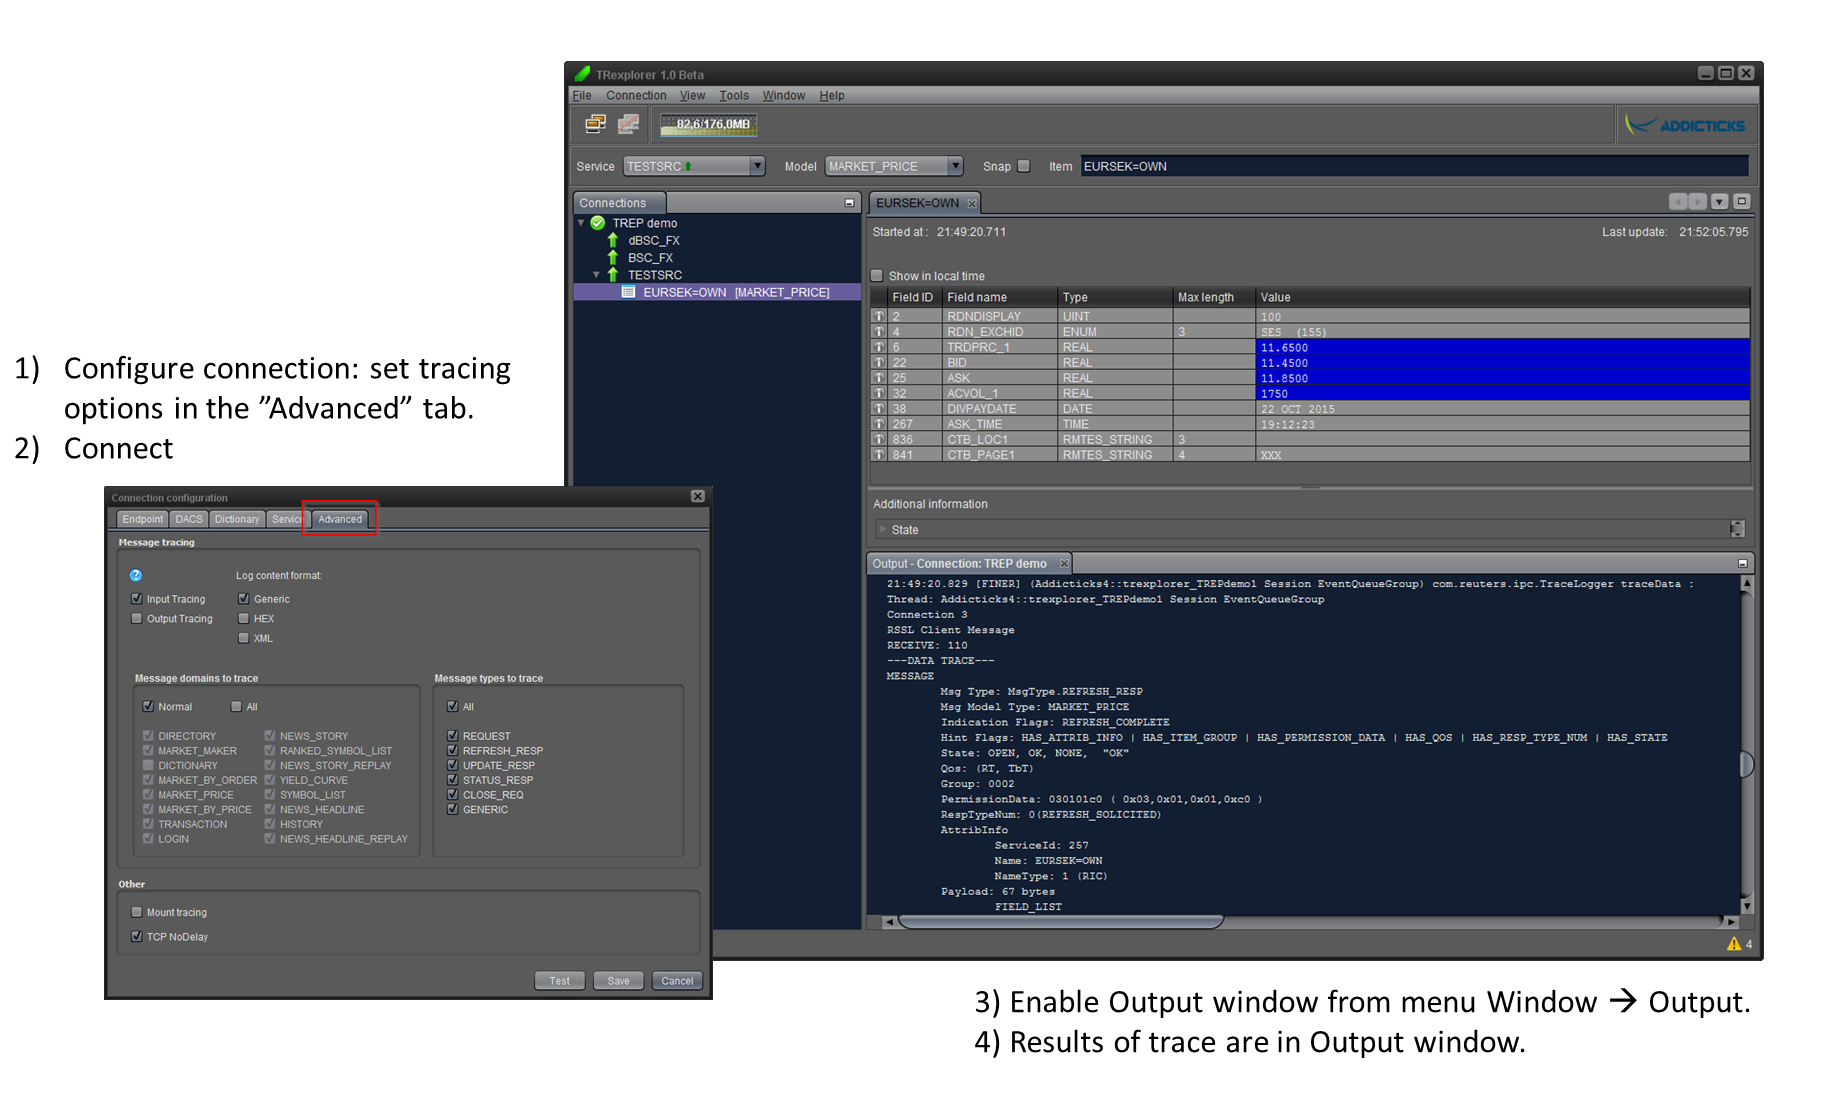Minimize the Output panel

pyautogui.click(x=1742, y=563)
